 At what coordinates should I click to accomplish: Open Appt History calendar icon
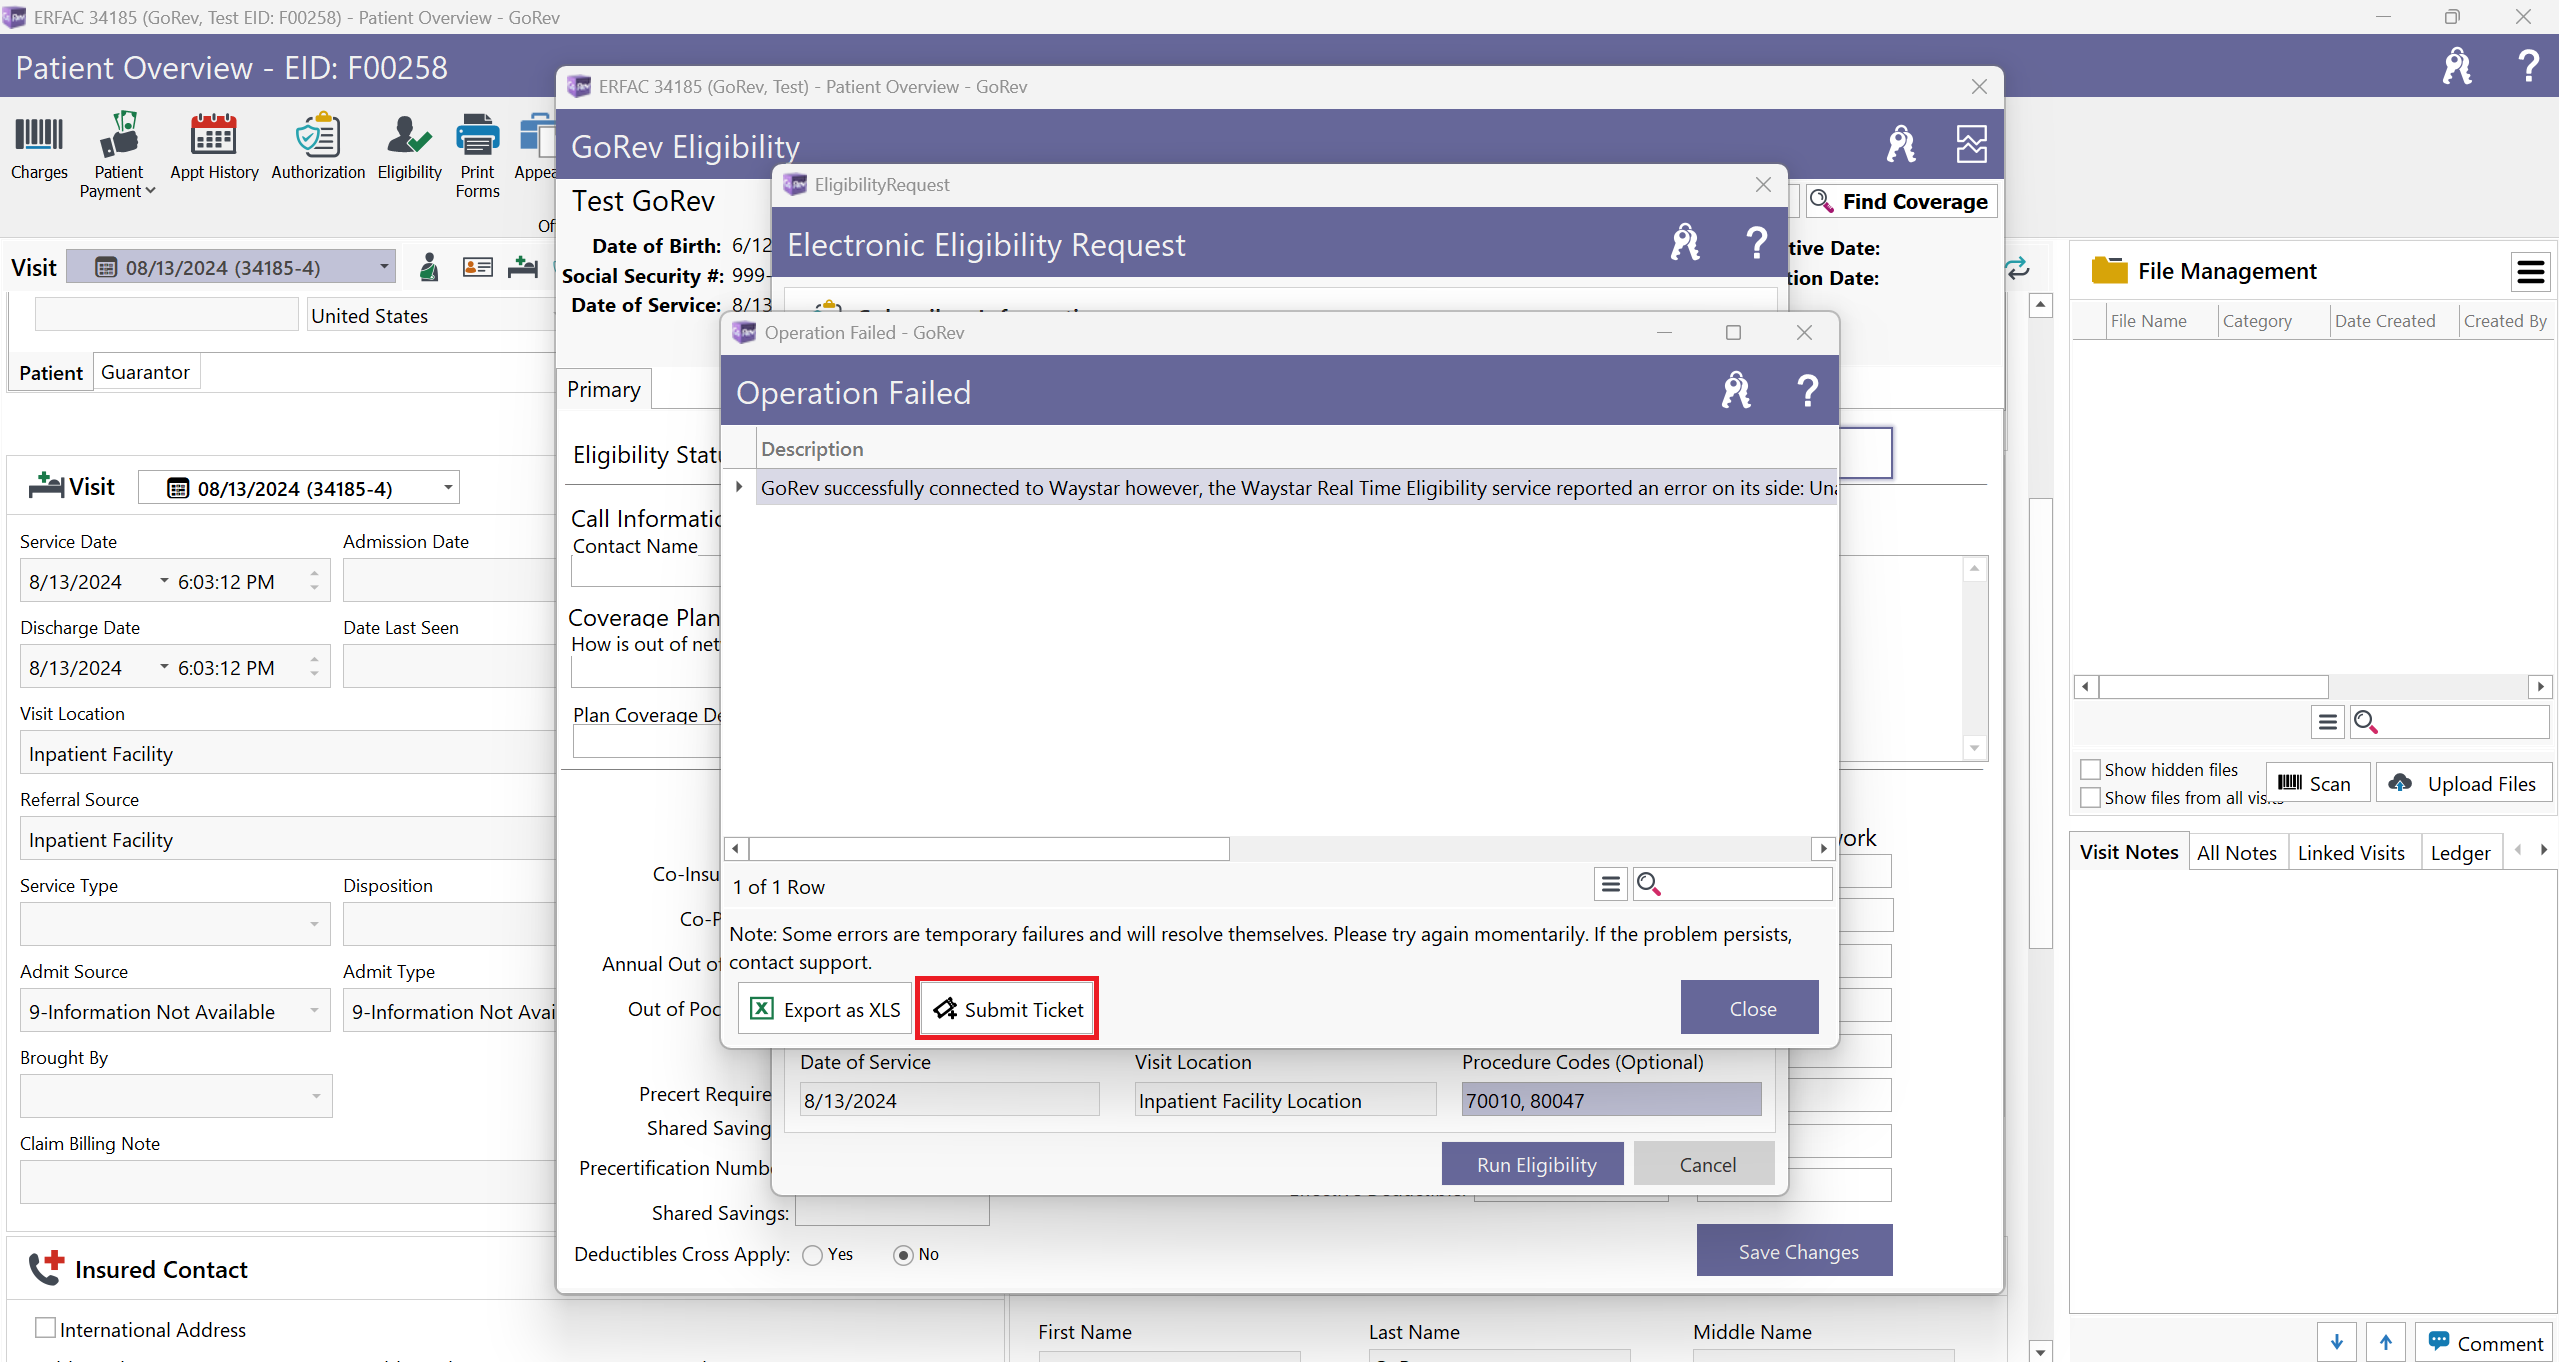(x=214, y=147)
